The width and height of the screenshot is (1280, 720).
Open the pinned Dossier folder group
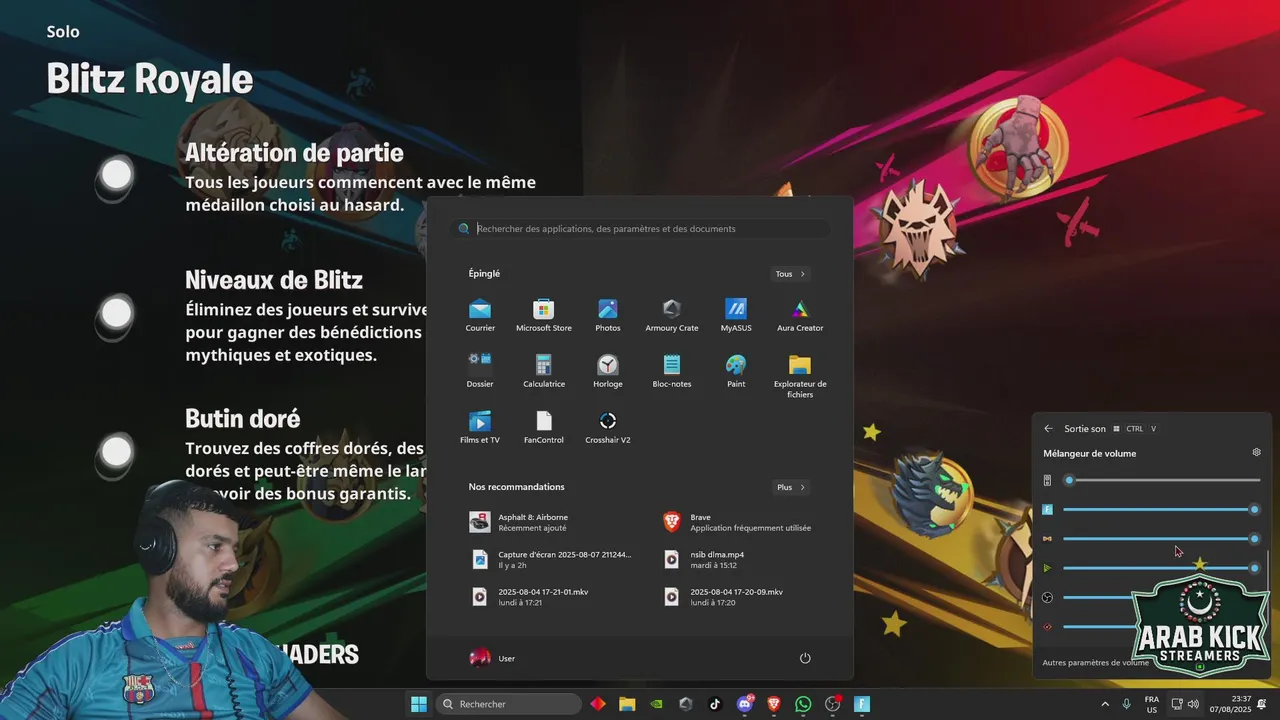[x=480, y=372]
